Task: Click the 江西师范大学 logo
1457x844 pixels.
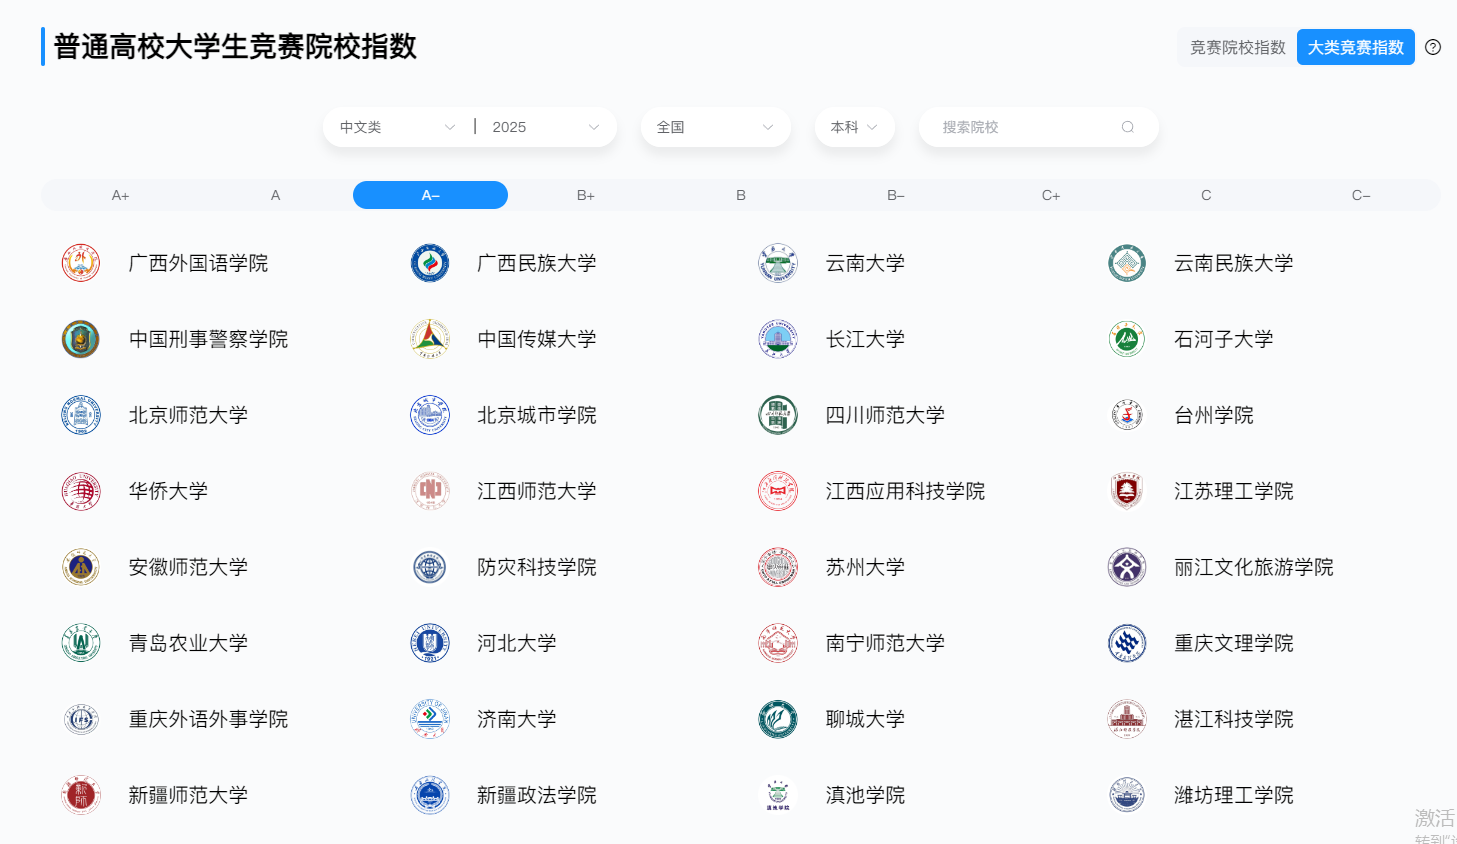Action: tap(430, 491)
